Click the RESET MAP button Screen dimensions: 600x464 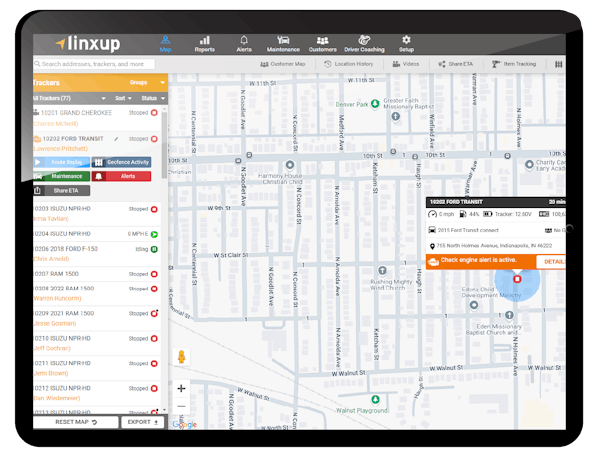(x=76, y=422)
